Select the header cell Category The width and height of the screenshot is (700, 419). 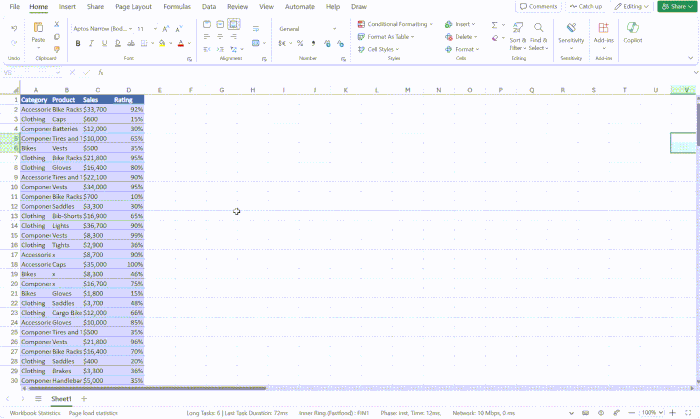pos(34,100)
